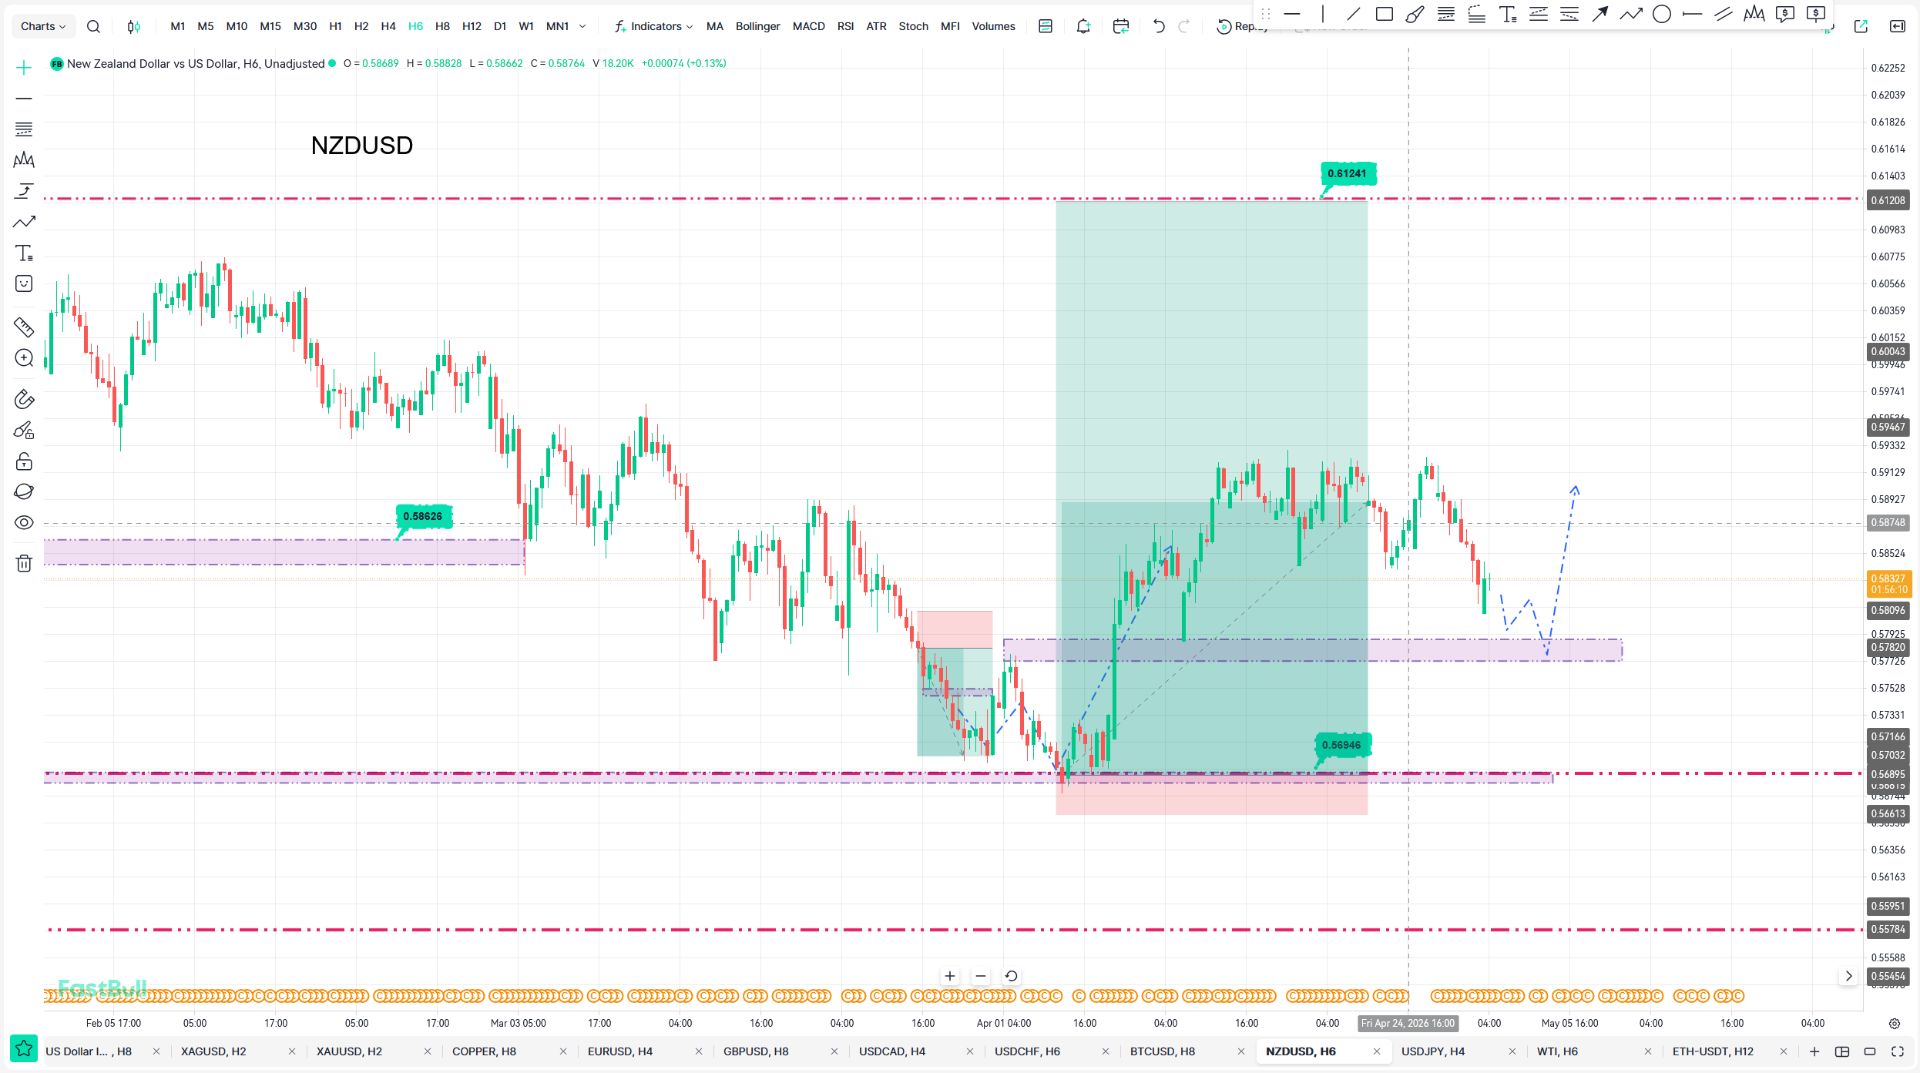Create a price alert with bell icon
Viewport: 1920px width, 1073px height.
tap(1083, 27)
